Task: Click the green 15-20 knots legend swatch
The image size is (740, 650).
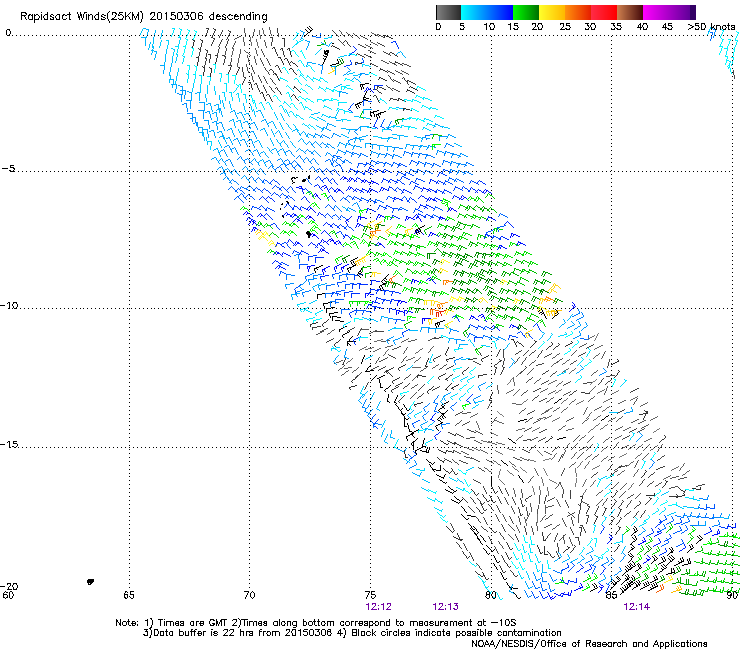Action: 526,12
